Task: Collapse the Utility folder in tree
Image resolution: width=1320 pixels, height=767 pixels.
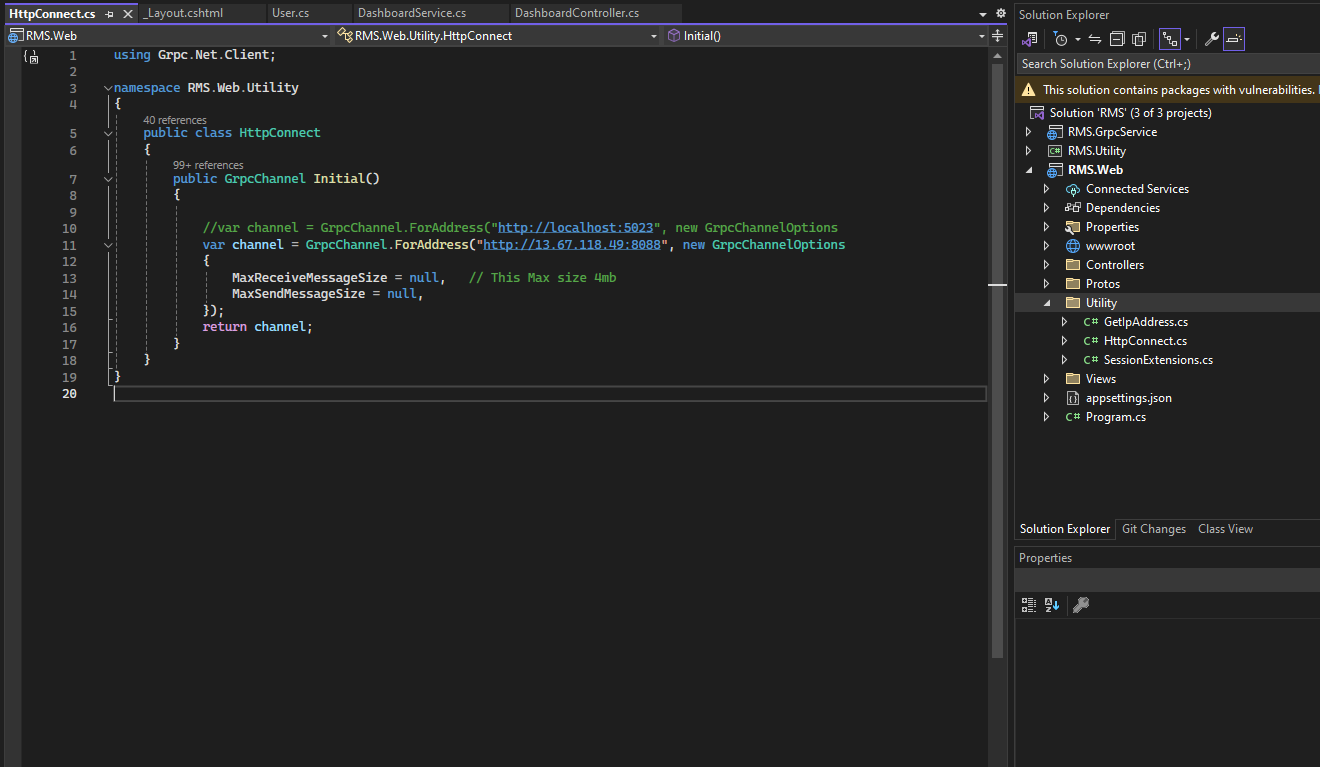Action: tap(1047, 303)
